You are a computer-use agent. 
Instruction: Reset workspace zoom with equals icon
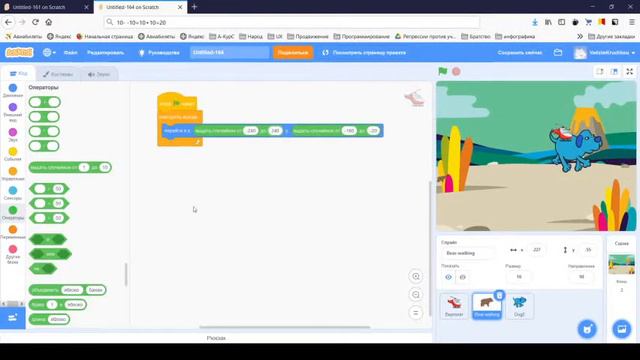click(x=416, y=313)
